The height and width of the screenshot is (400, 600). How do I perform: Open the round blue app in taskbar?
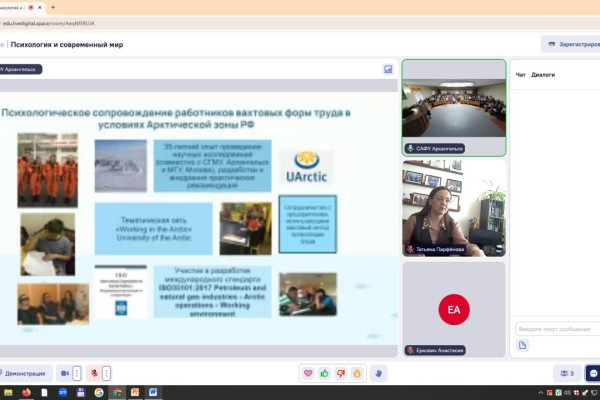click(63, 392)
